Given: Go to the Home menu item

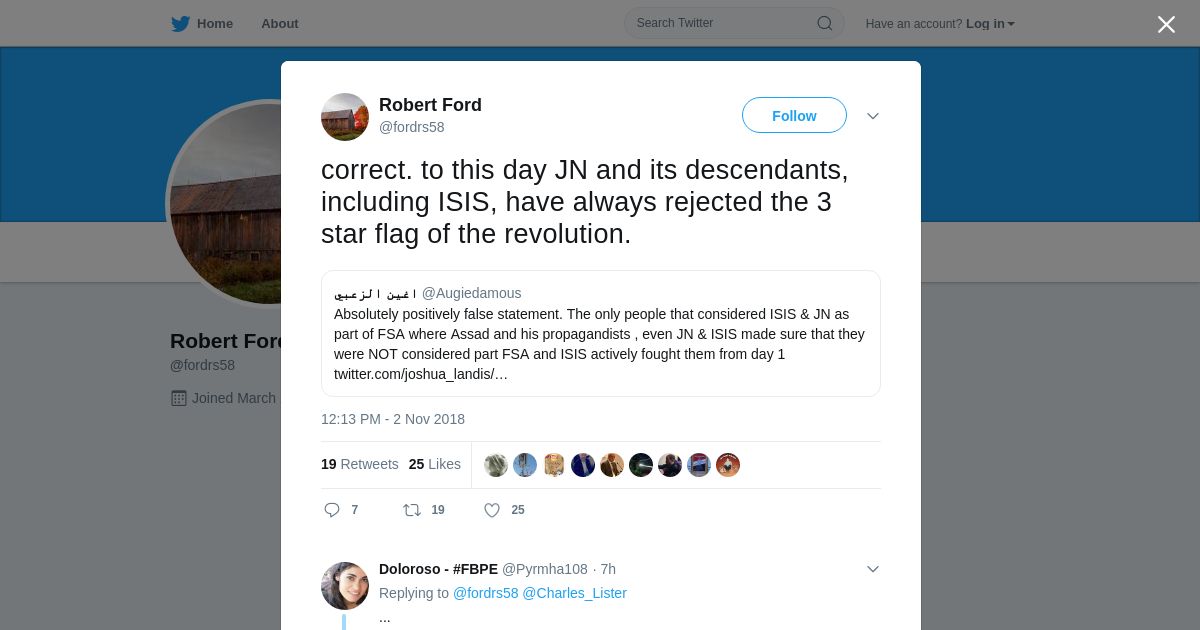Looking at the screenshot, I should pos(215,24).
